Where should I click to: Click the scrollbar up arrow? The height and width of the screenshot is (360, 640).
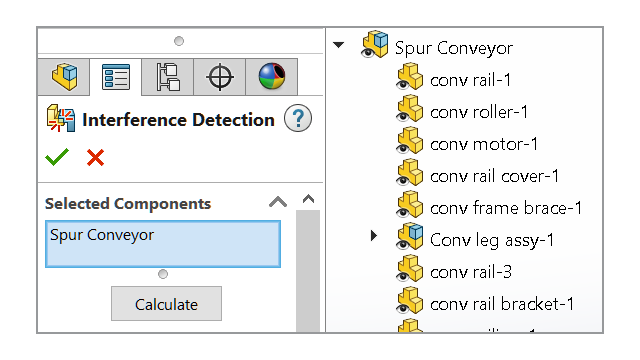pyautogui.click(x=309, y=199)
